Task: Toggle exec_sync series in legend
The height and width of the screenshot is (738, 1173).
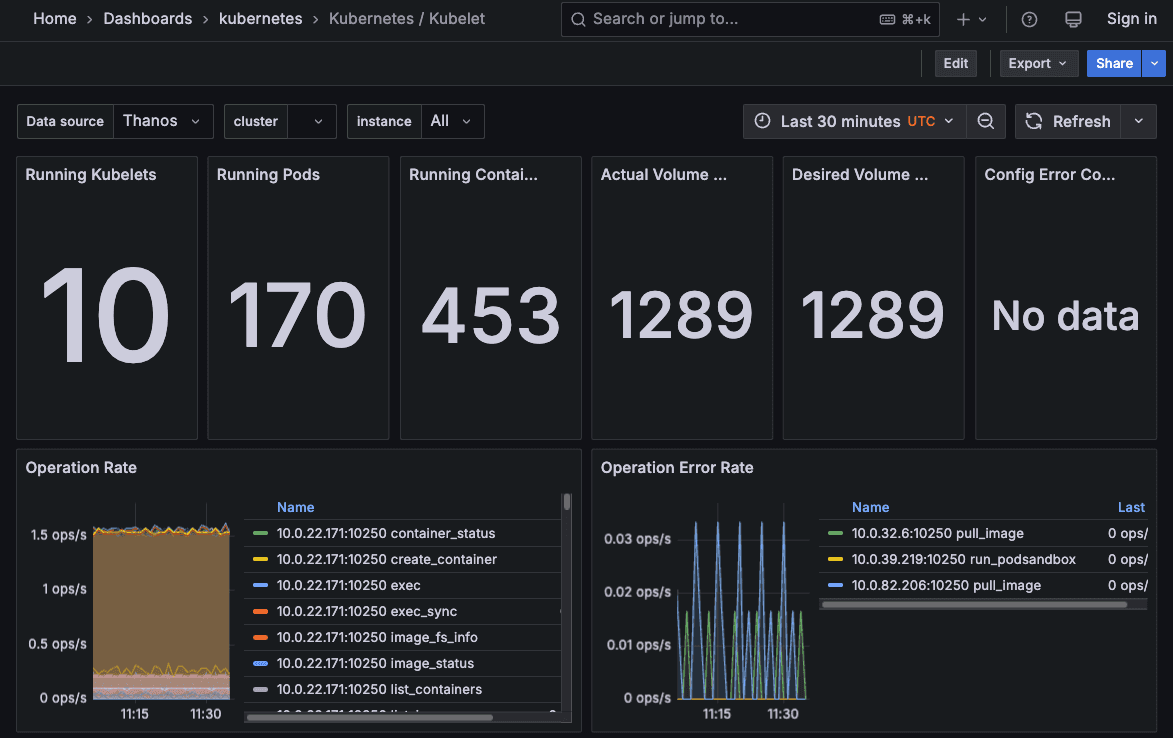Action: pos(367,612)
